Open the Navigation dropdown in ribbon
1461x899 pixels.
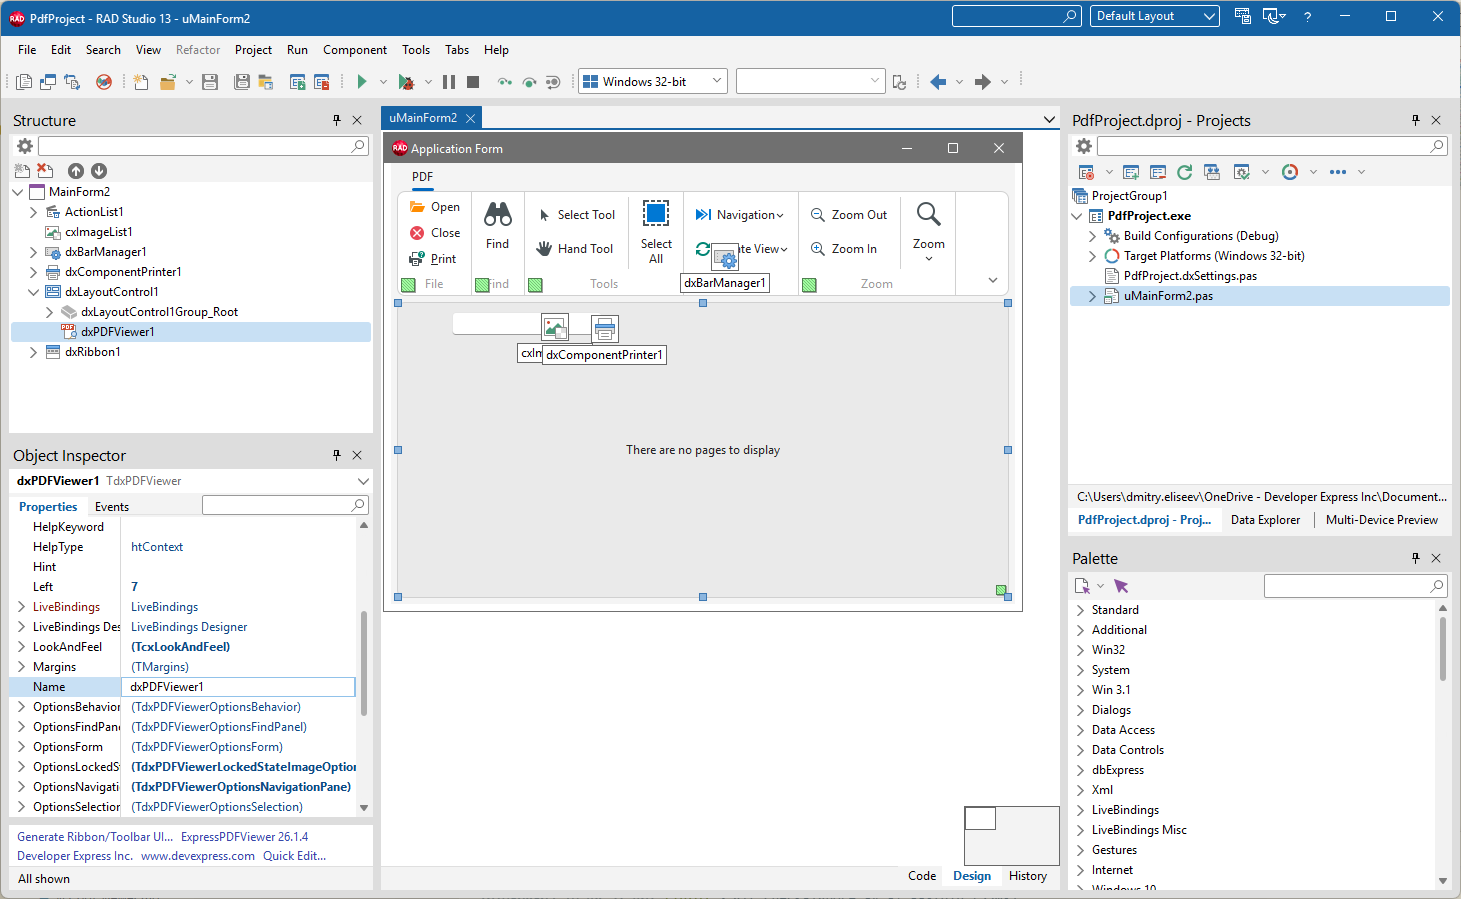pyautogui.click(x=740, y=215)
